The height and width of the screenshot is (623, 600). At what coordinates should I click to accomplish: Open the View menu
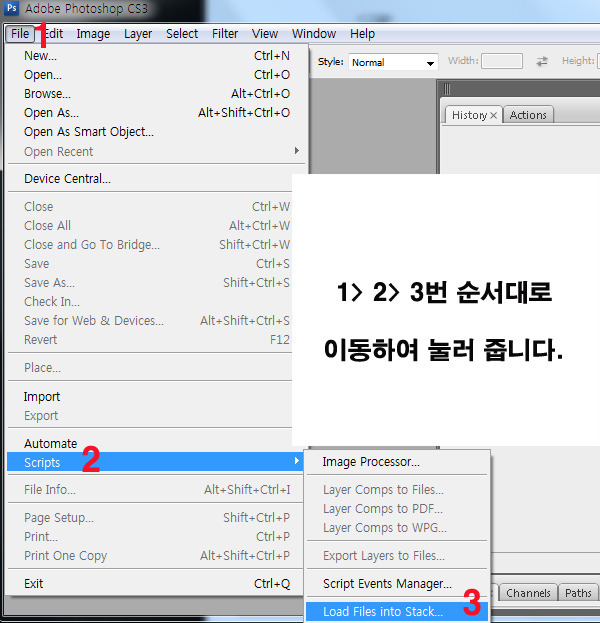click(265, 34)
